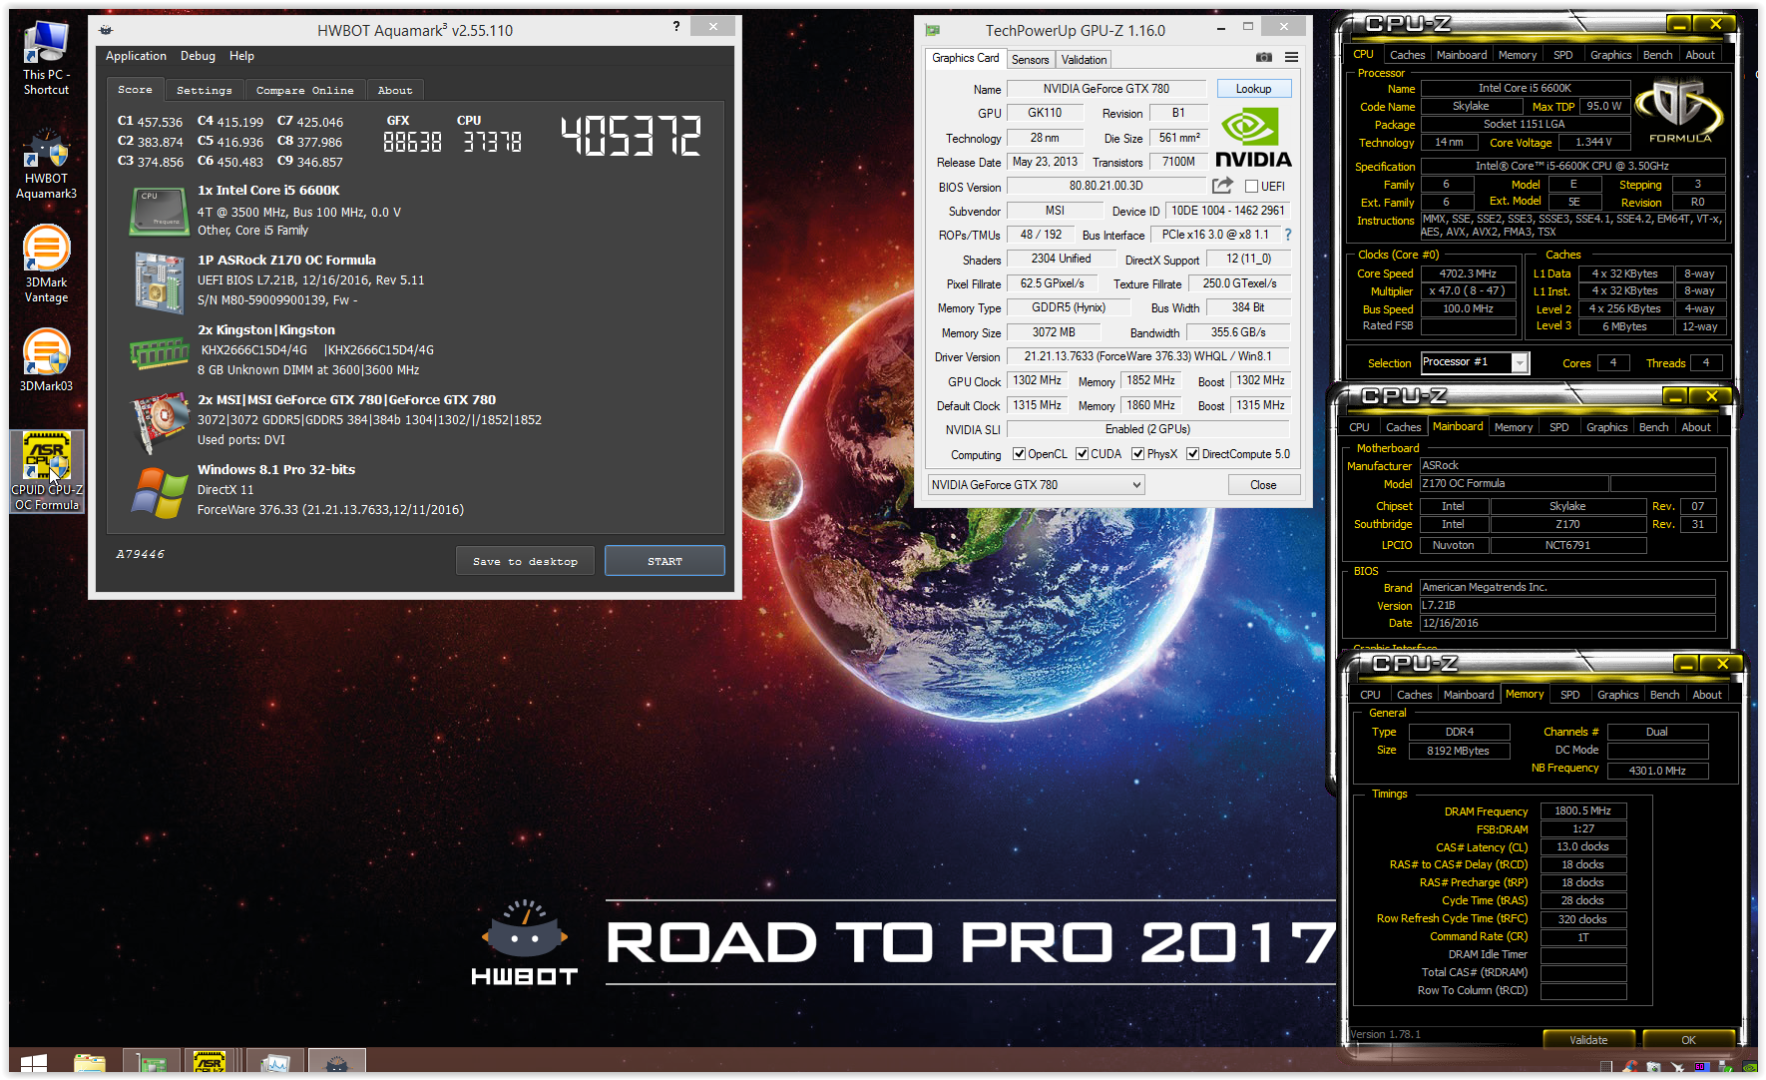Select the 3DMark Vantage desktop icon

[x=46, y=264]
